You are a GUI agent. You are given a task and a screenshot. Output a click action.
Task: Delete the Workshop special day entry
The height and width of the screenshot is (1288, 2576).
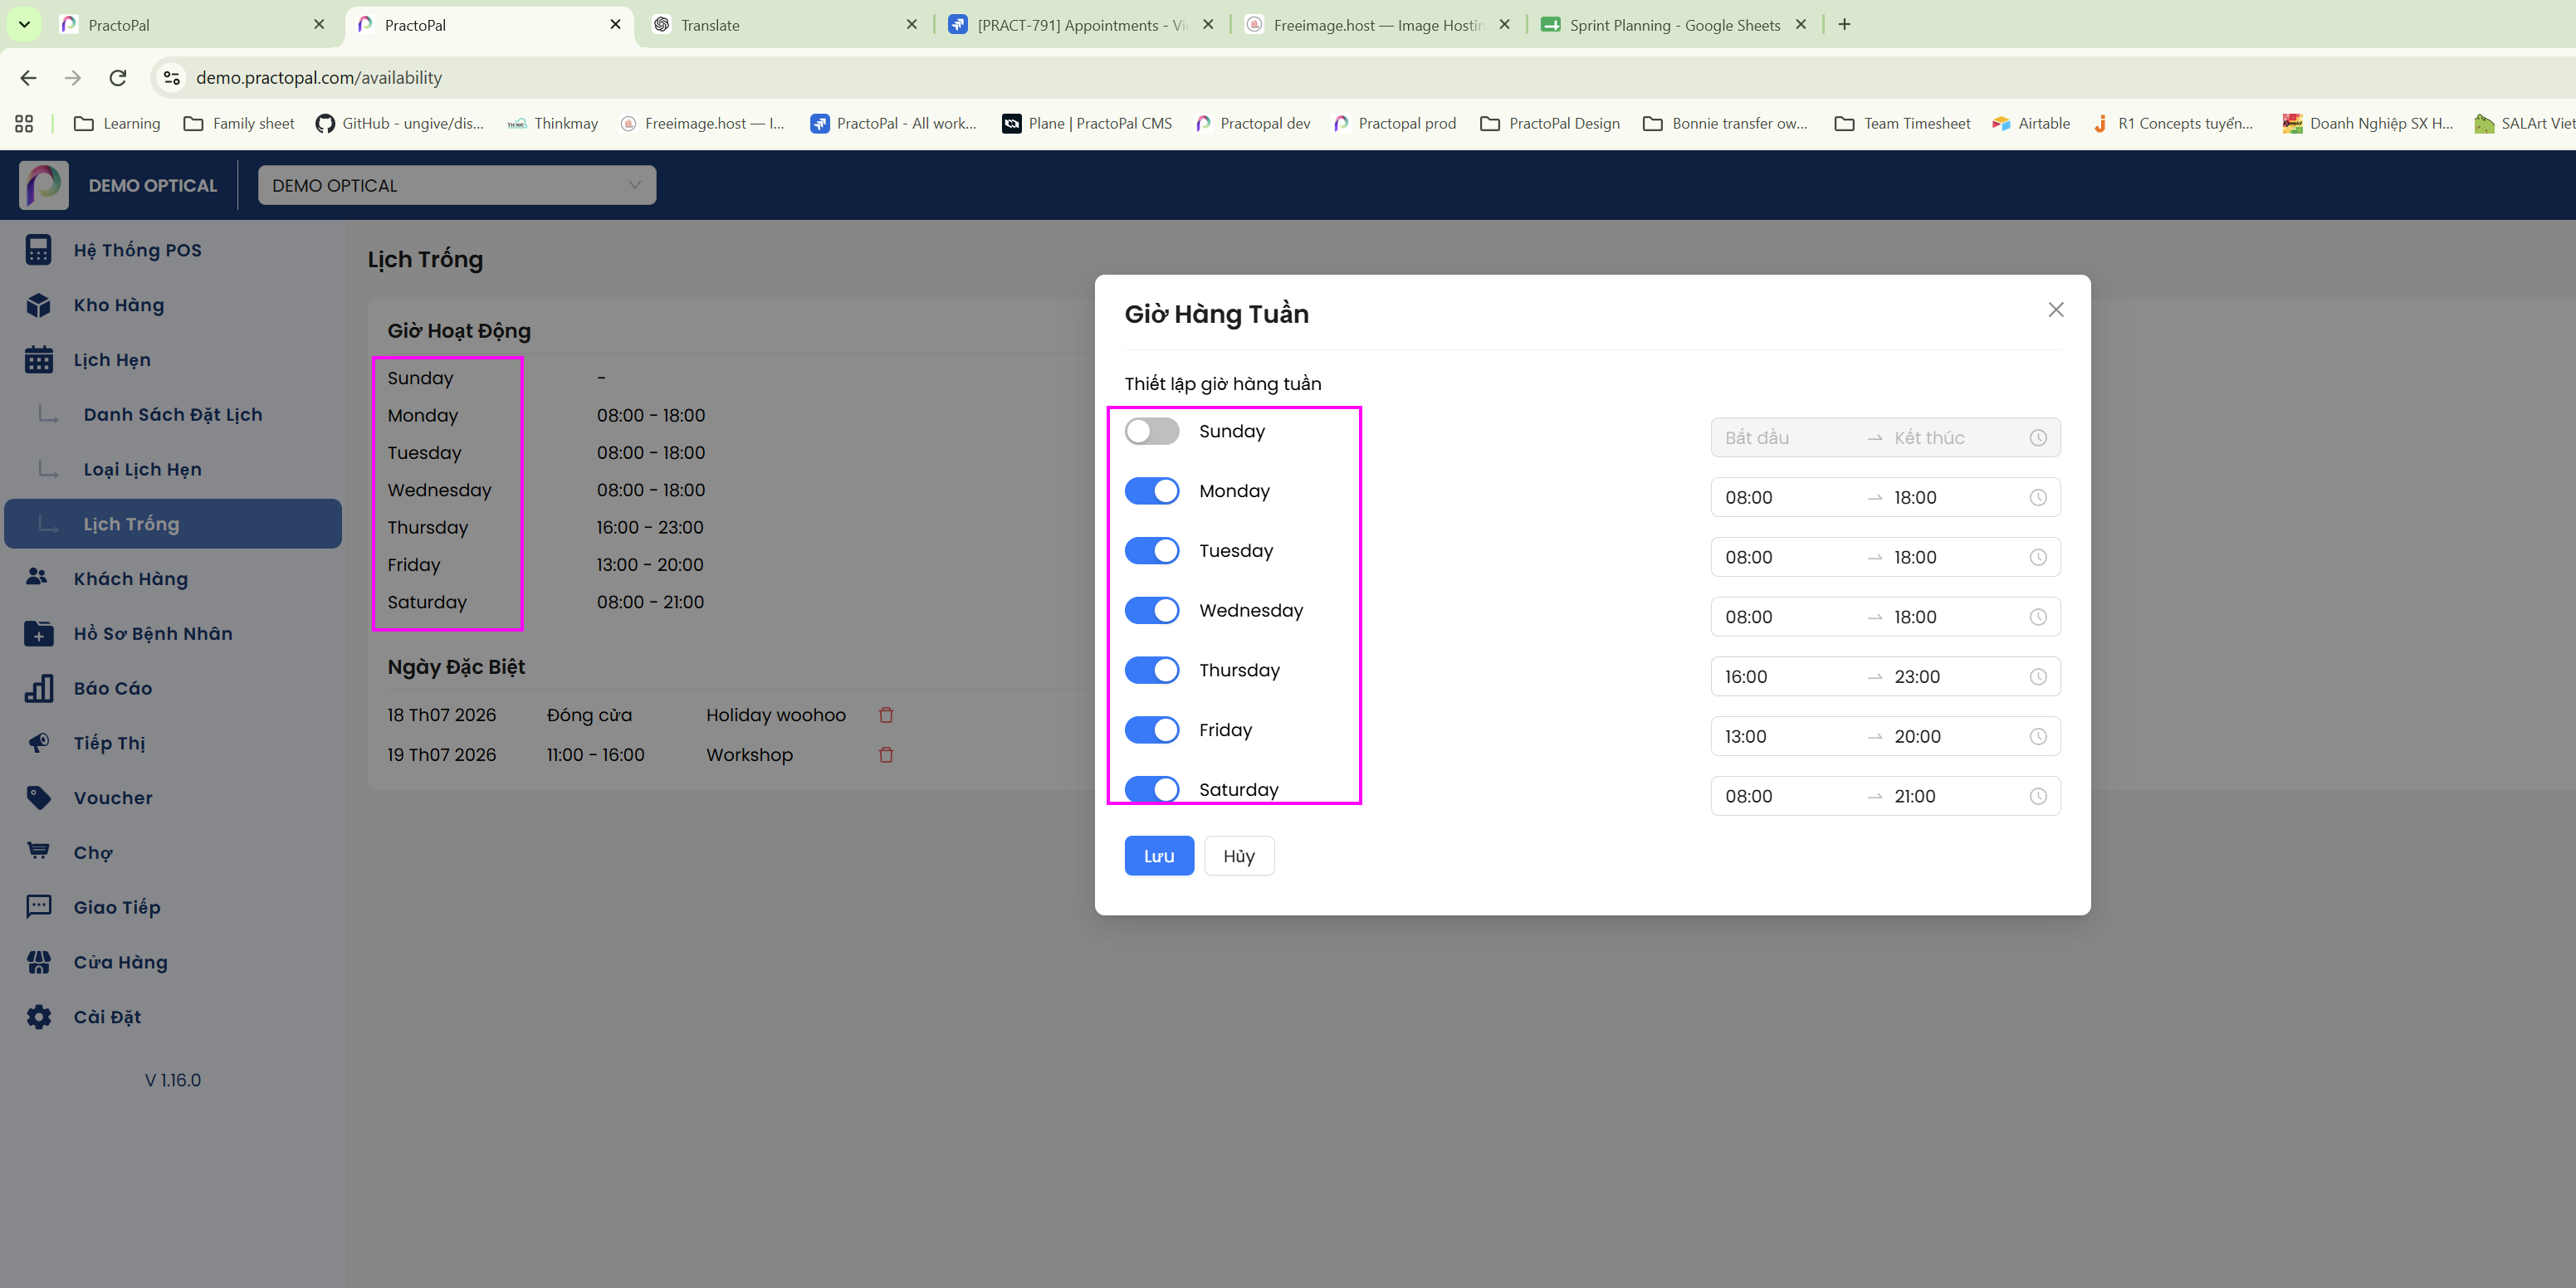pos(886,755)
